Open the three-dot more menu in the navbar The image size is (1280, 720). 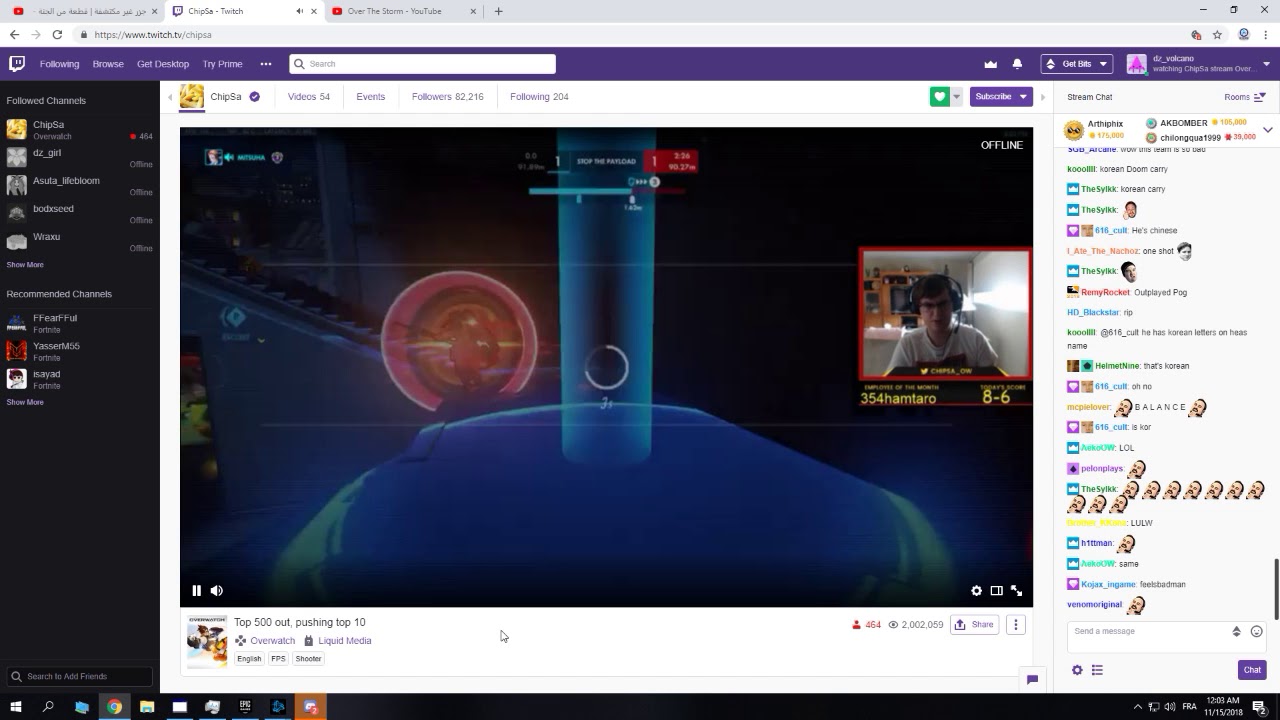266,64
